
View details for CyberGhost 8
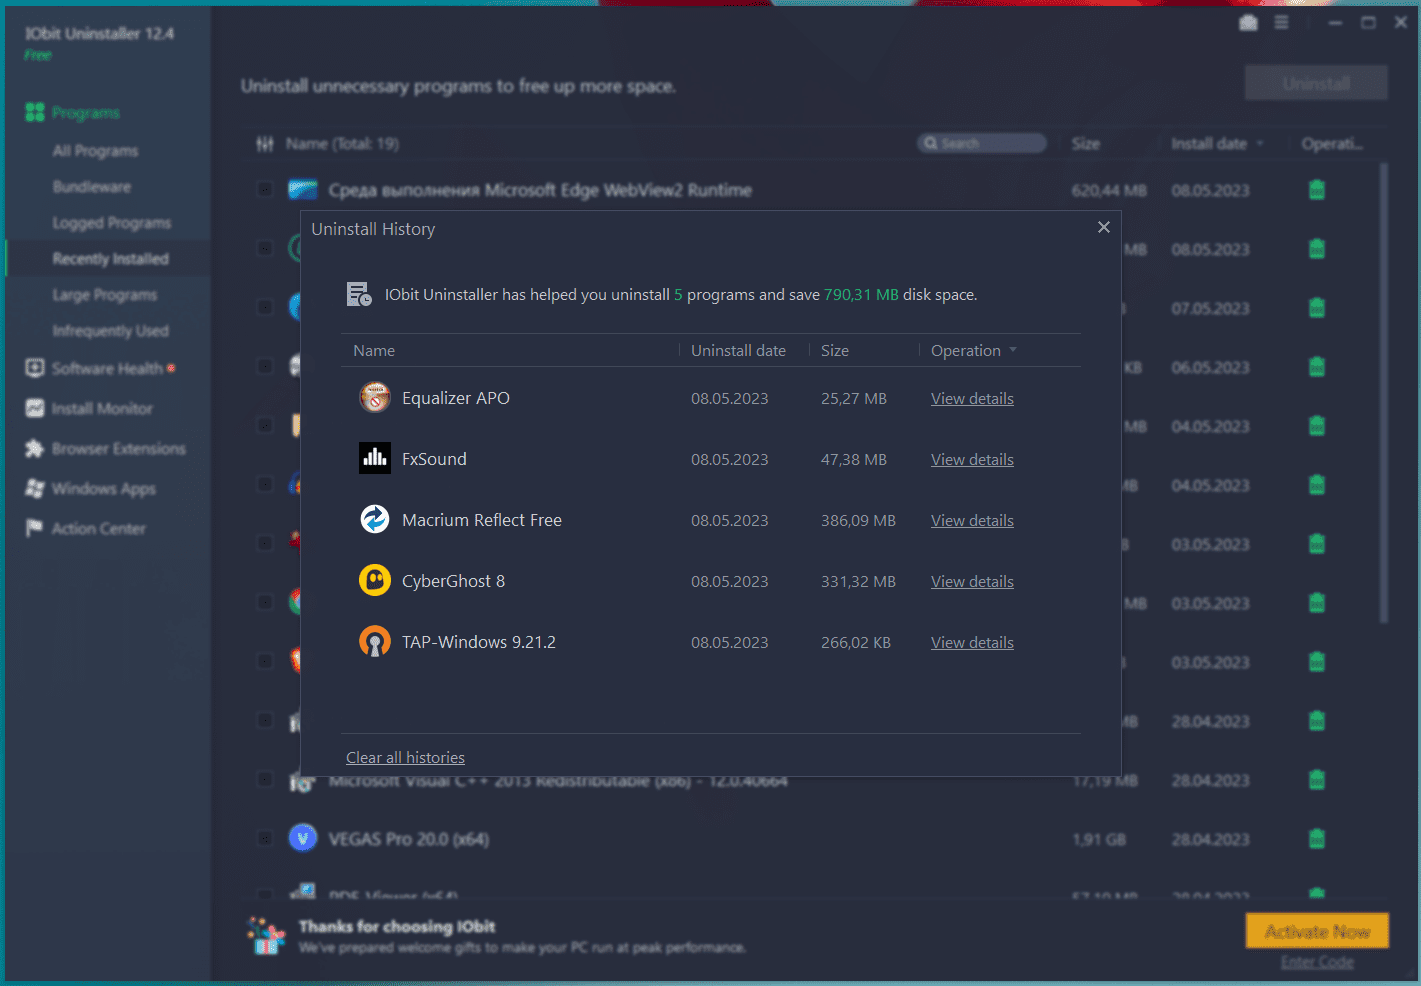pos(972,581)
